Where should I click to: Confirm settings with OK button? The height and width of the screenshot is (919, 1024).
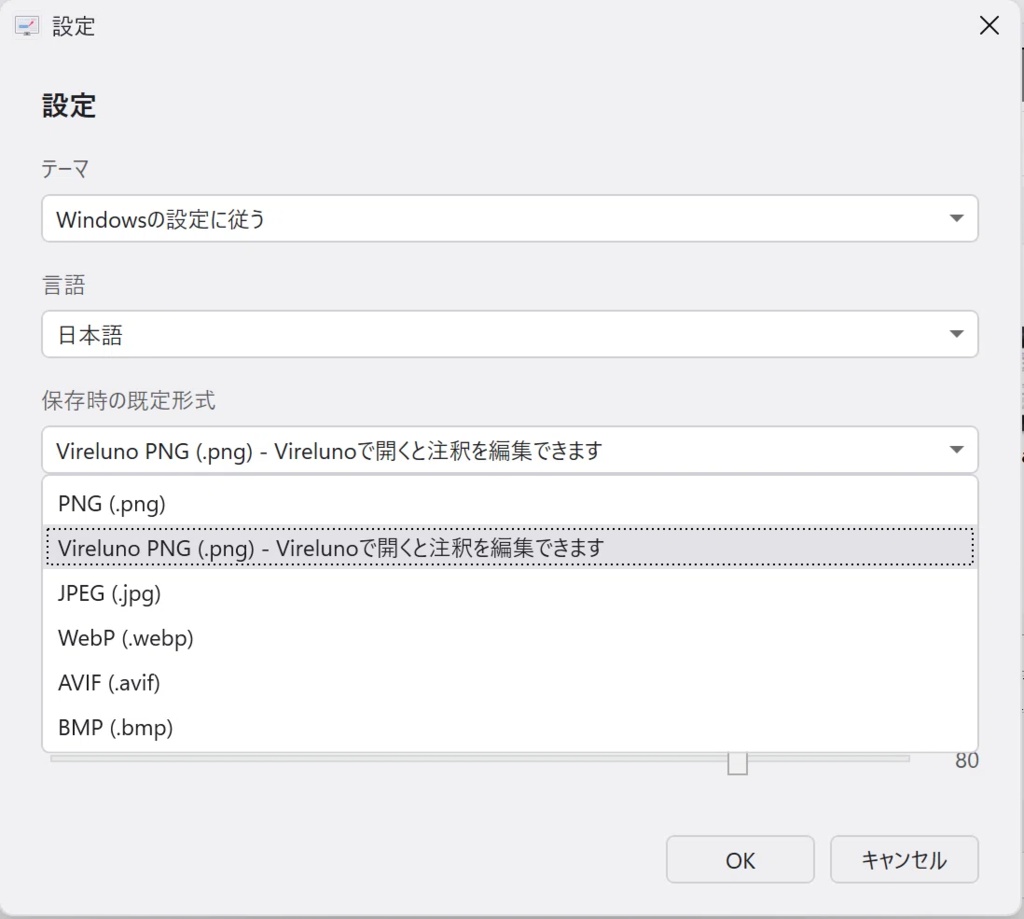coord(740,860)
